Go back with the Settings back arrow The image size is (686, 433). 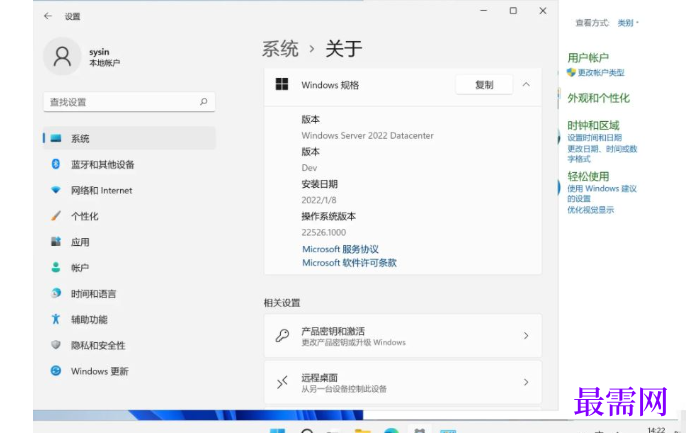click(48, 16)
